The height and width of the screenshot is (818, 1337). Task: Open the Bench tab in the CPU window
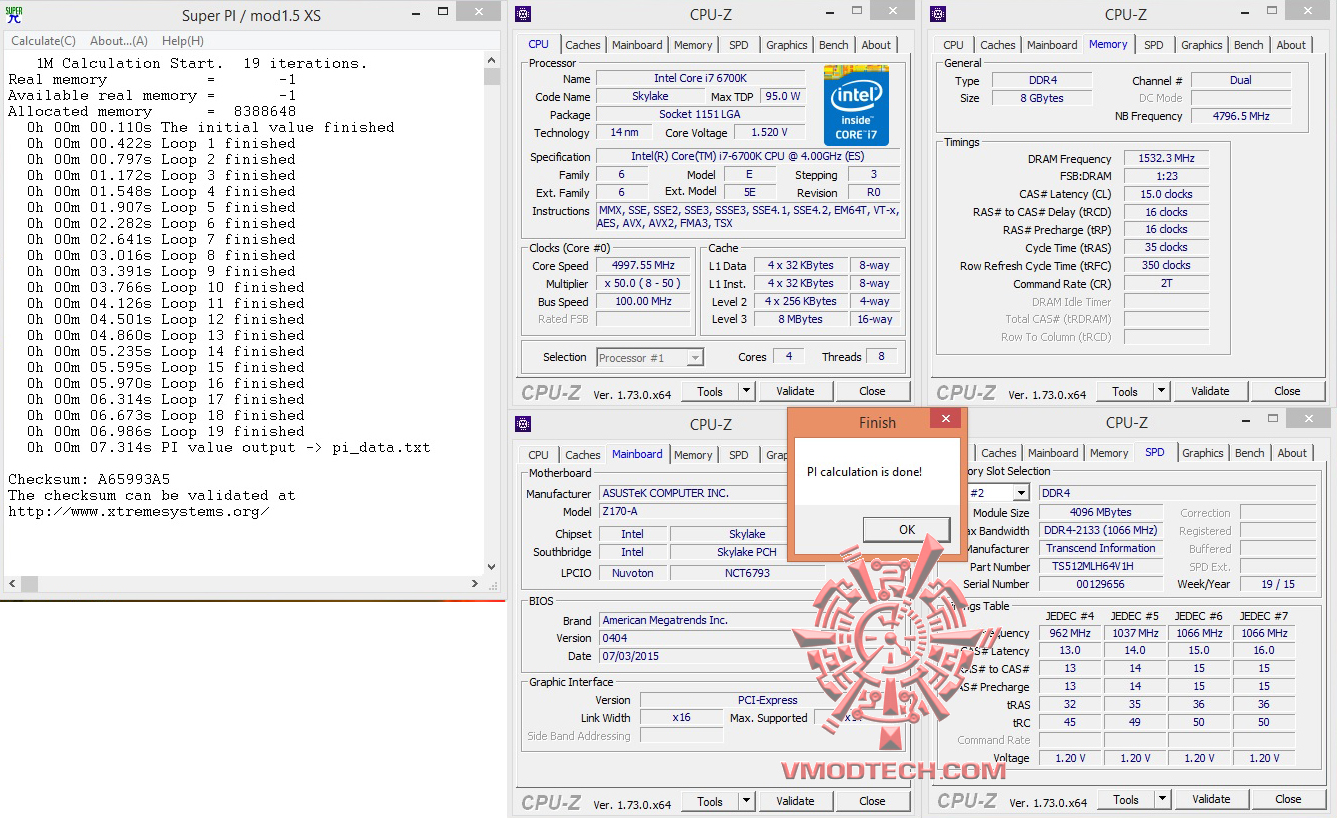[834, 45]
